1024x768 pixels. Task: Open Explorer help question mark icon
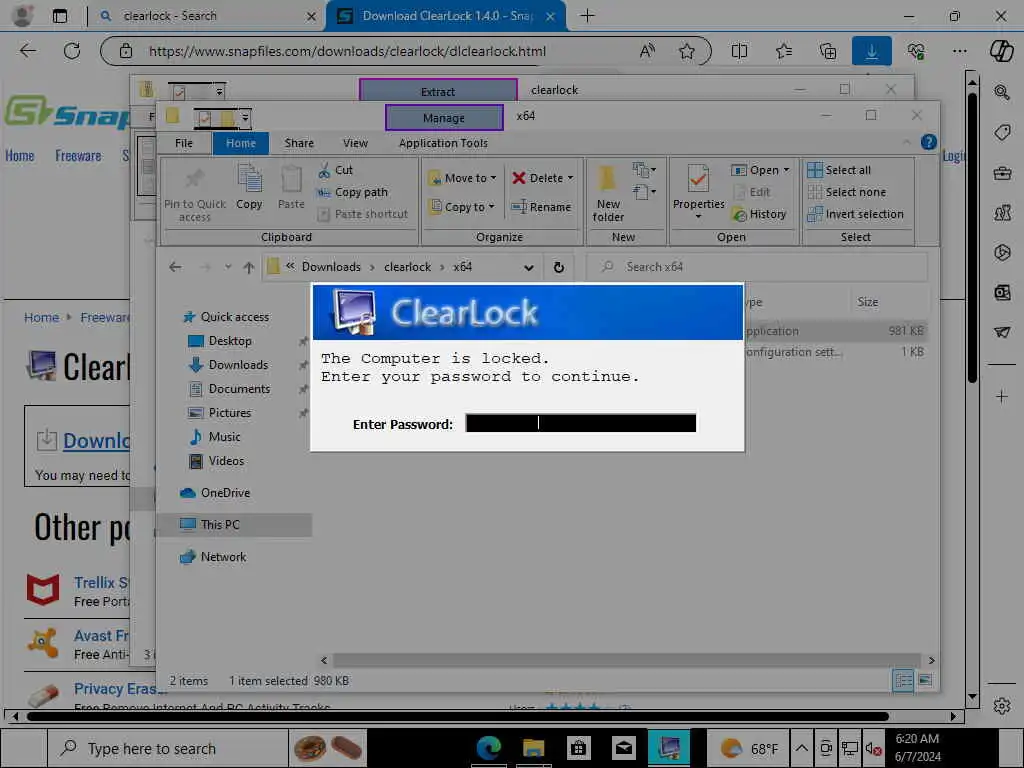coord(928,142)
